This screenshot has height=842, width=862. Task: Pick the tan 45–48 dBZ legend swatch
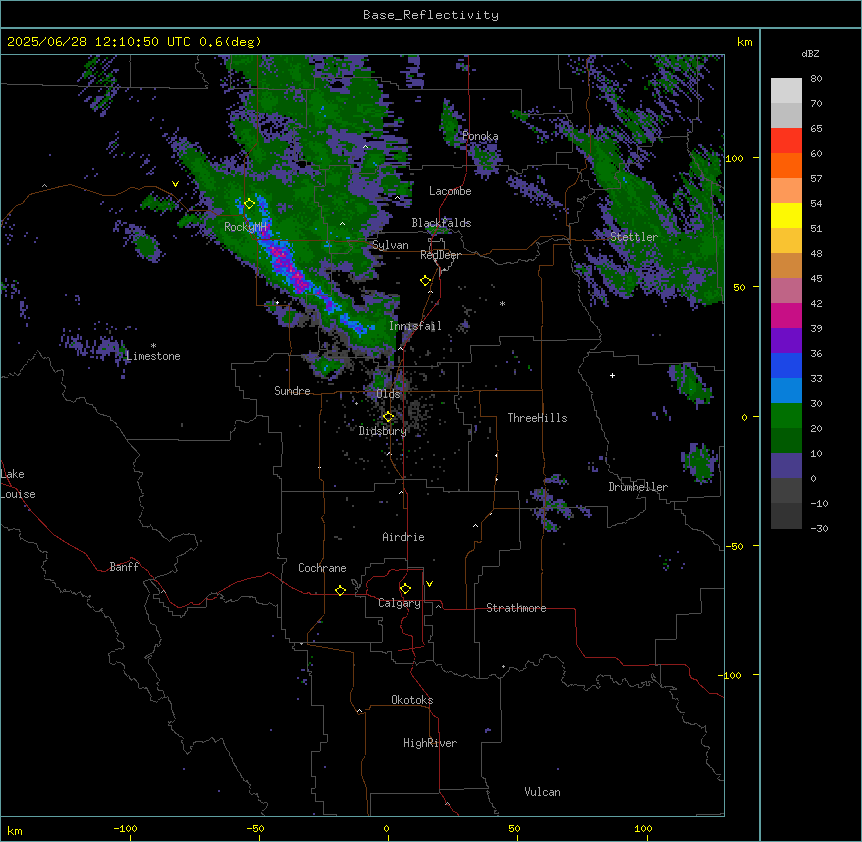click(786, 265)
